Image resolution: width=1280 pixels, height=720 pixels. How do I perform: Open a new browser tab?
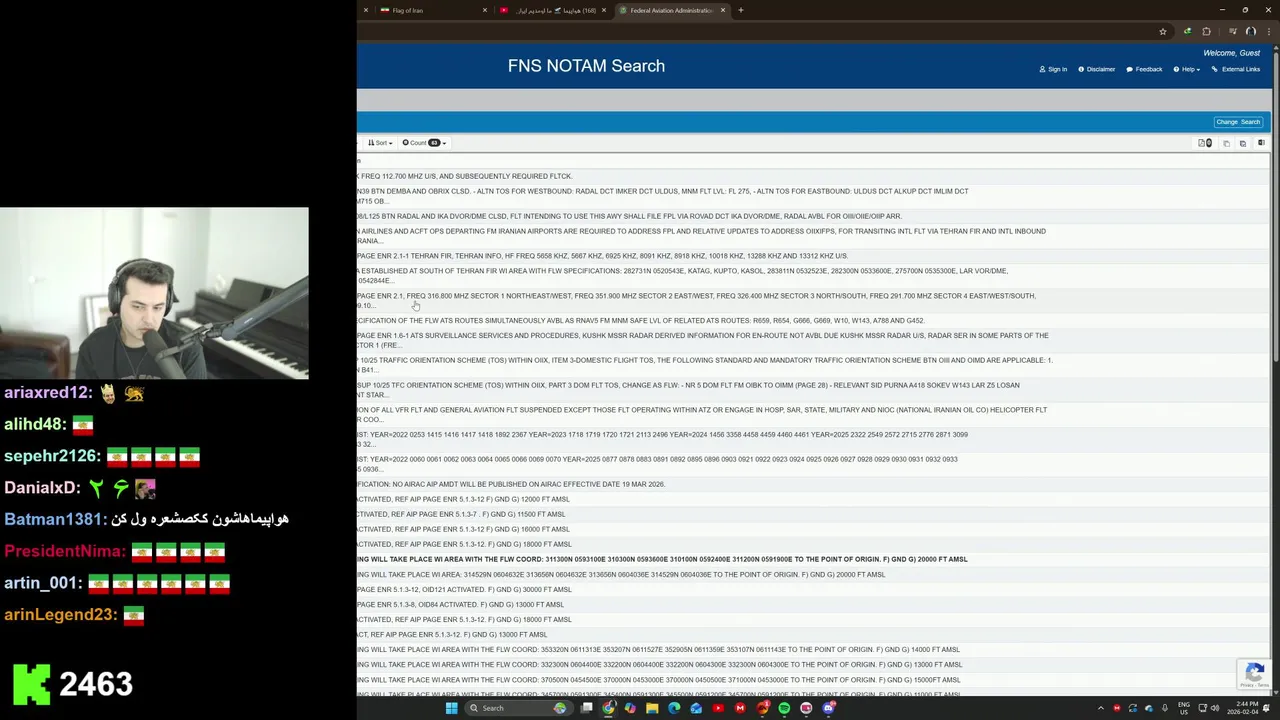[740, 10]
